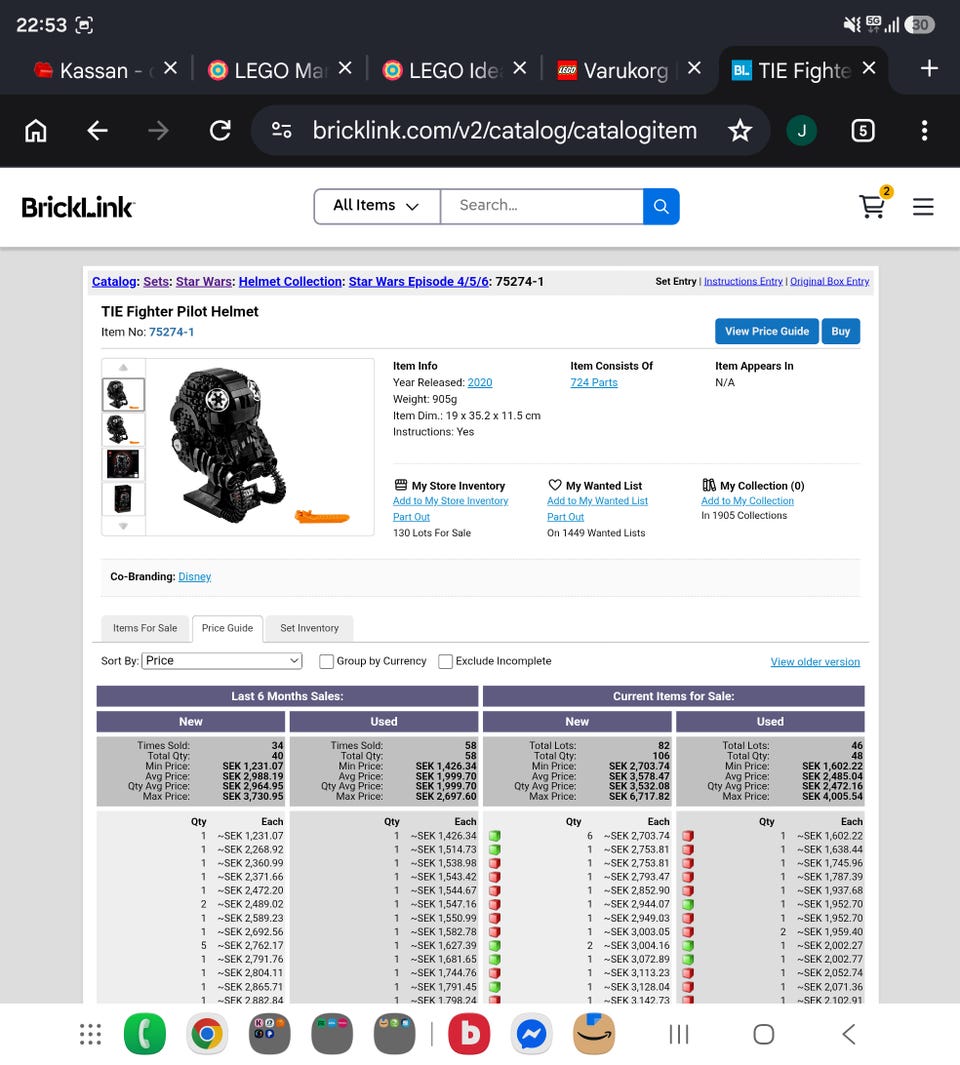Tap the profile avatar labeled J

point(802,130)
